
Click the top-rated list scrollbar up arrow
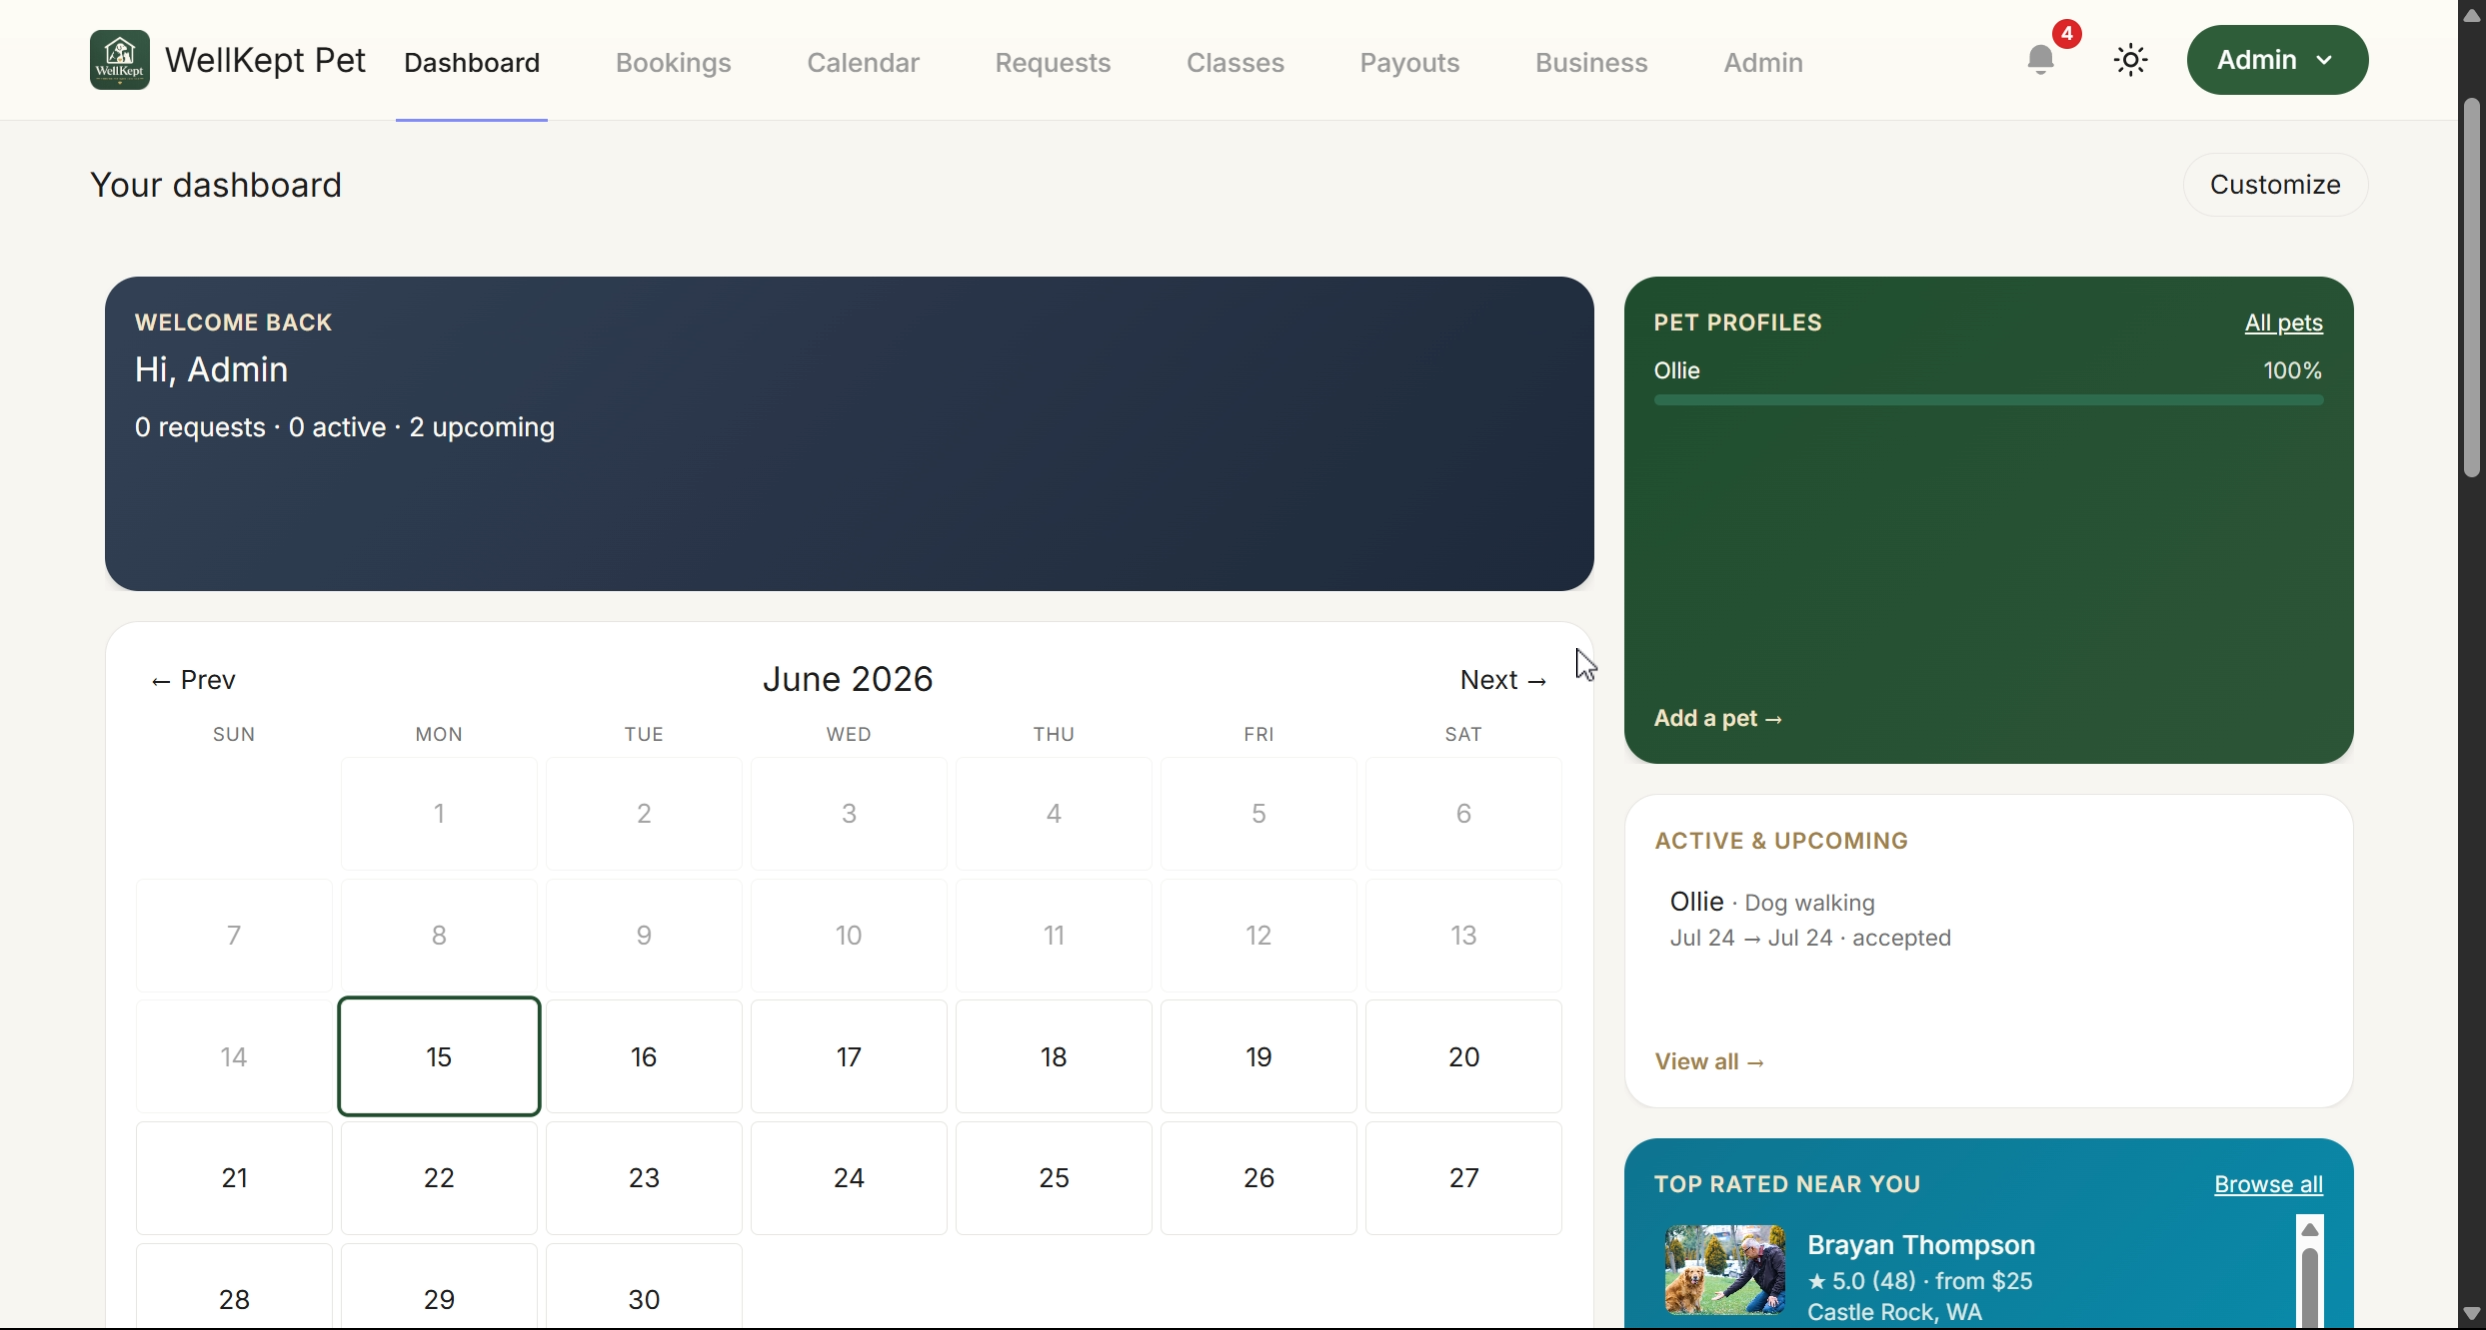[x=2310, y=1229]
